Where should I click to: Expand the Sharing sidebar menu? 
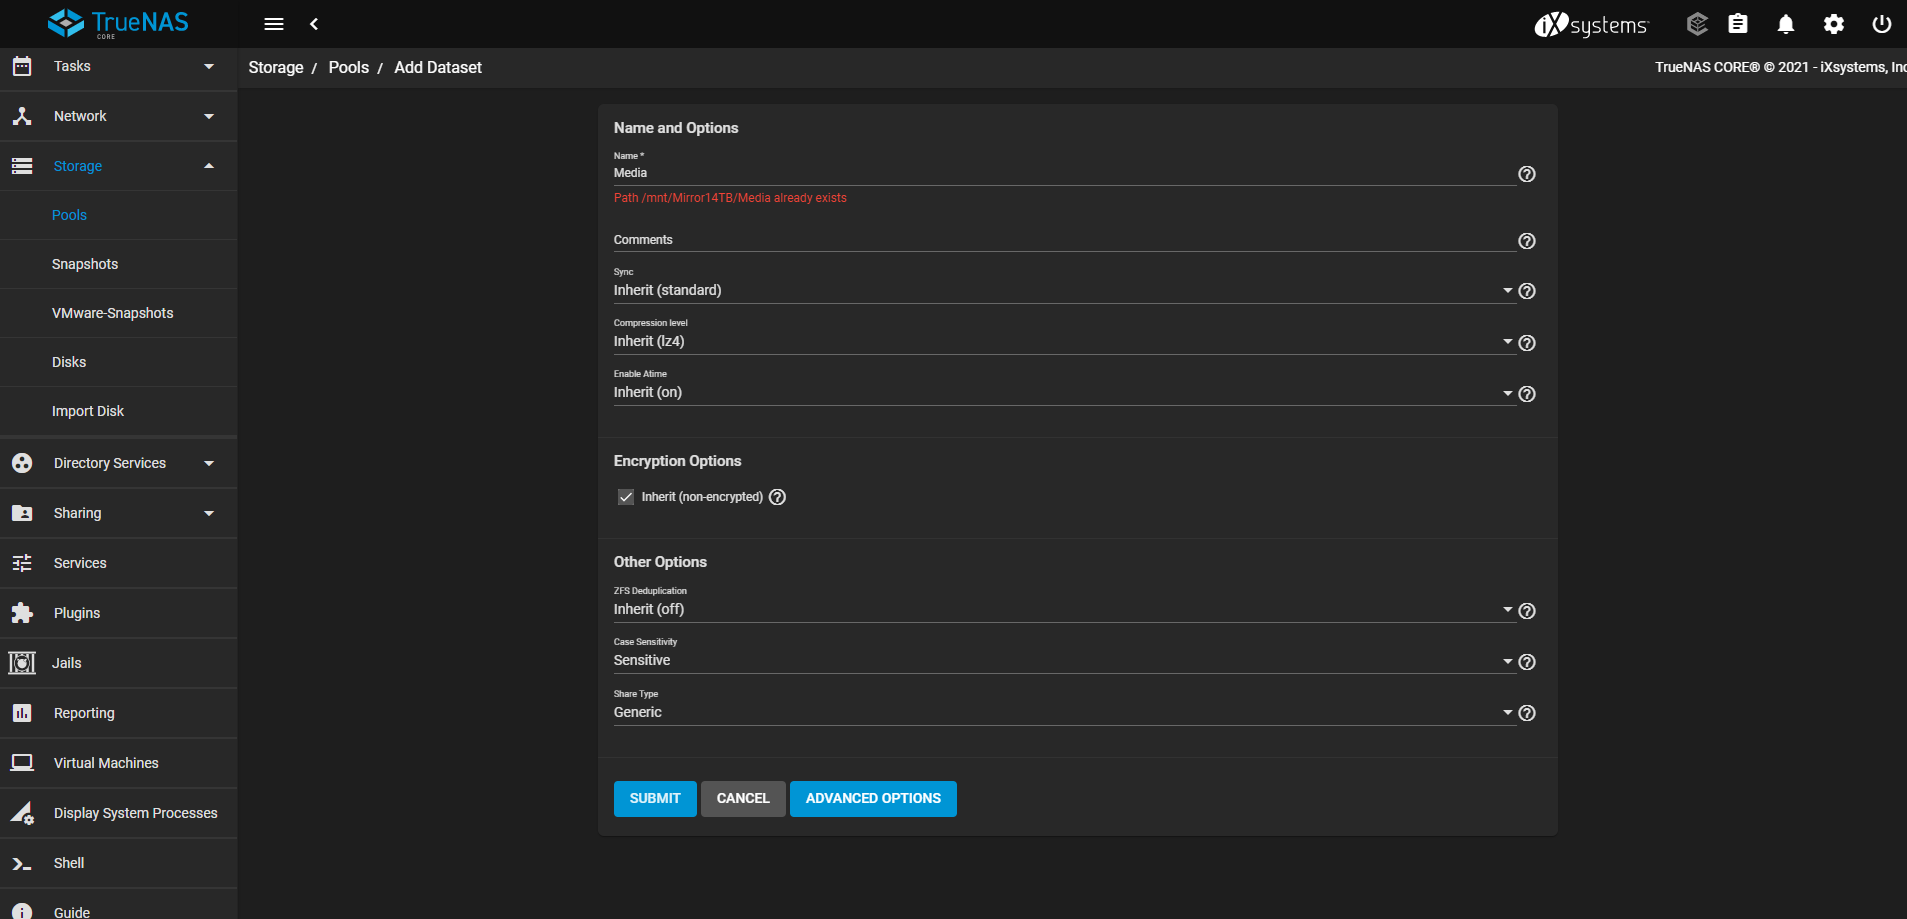tap(118, 513)
